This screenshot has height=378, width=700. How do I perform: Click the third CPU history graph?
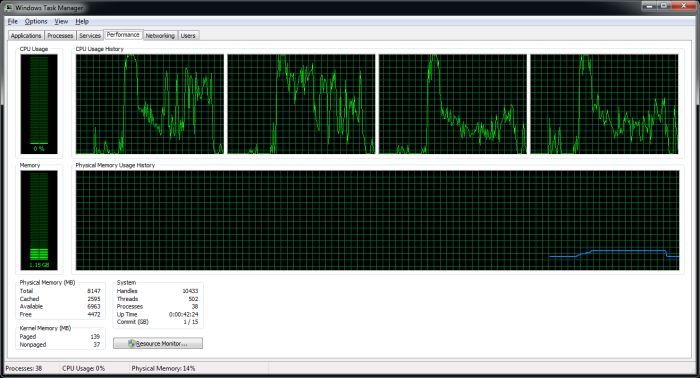pyautogui.click(x=453, y=104)
